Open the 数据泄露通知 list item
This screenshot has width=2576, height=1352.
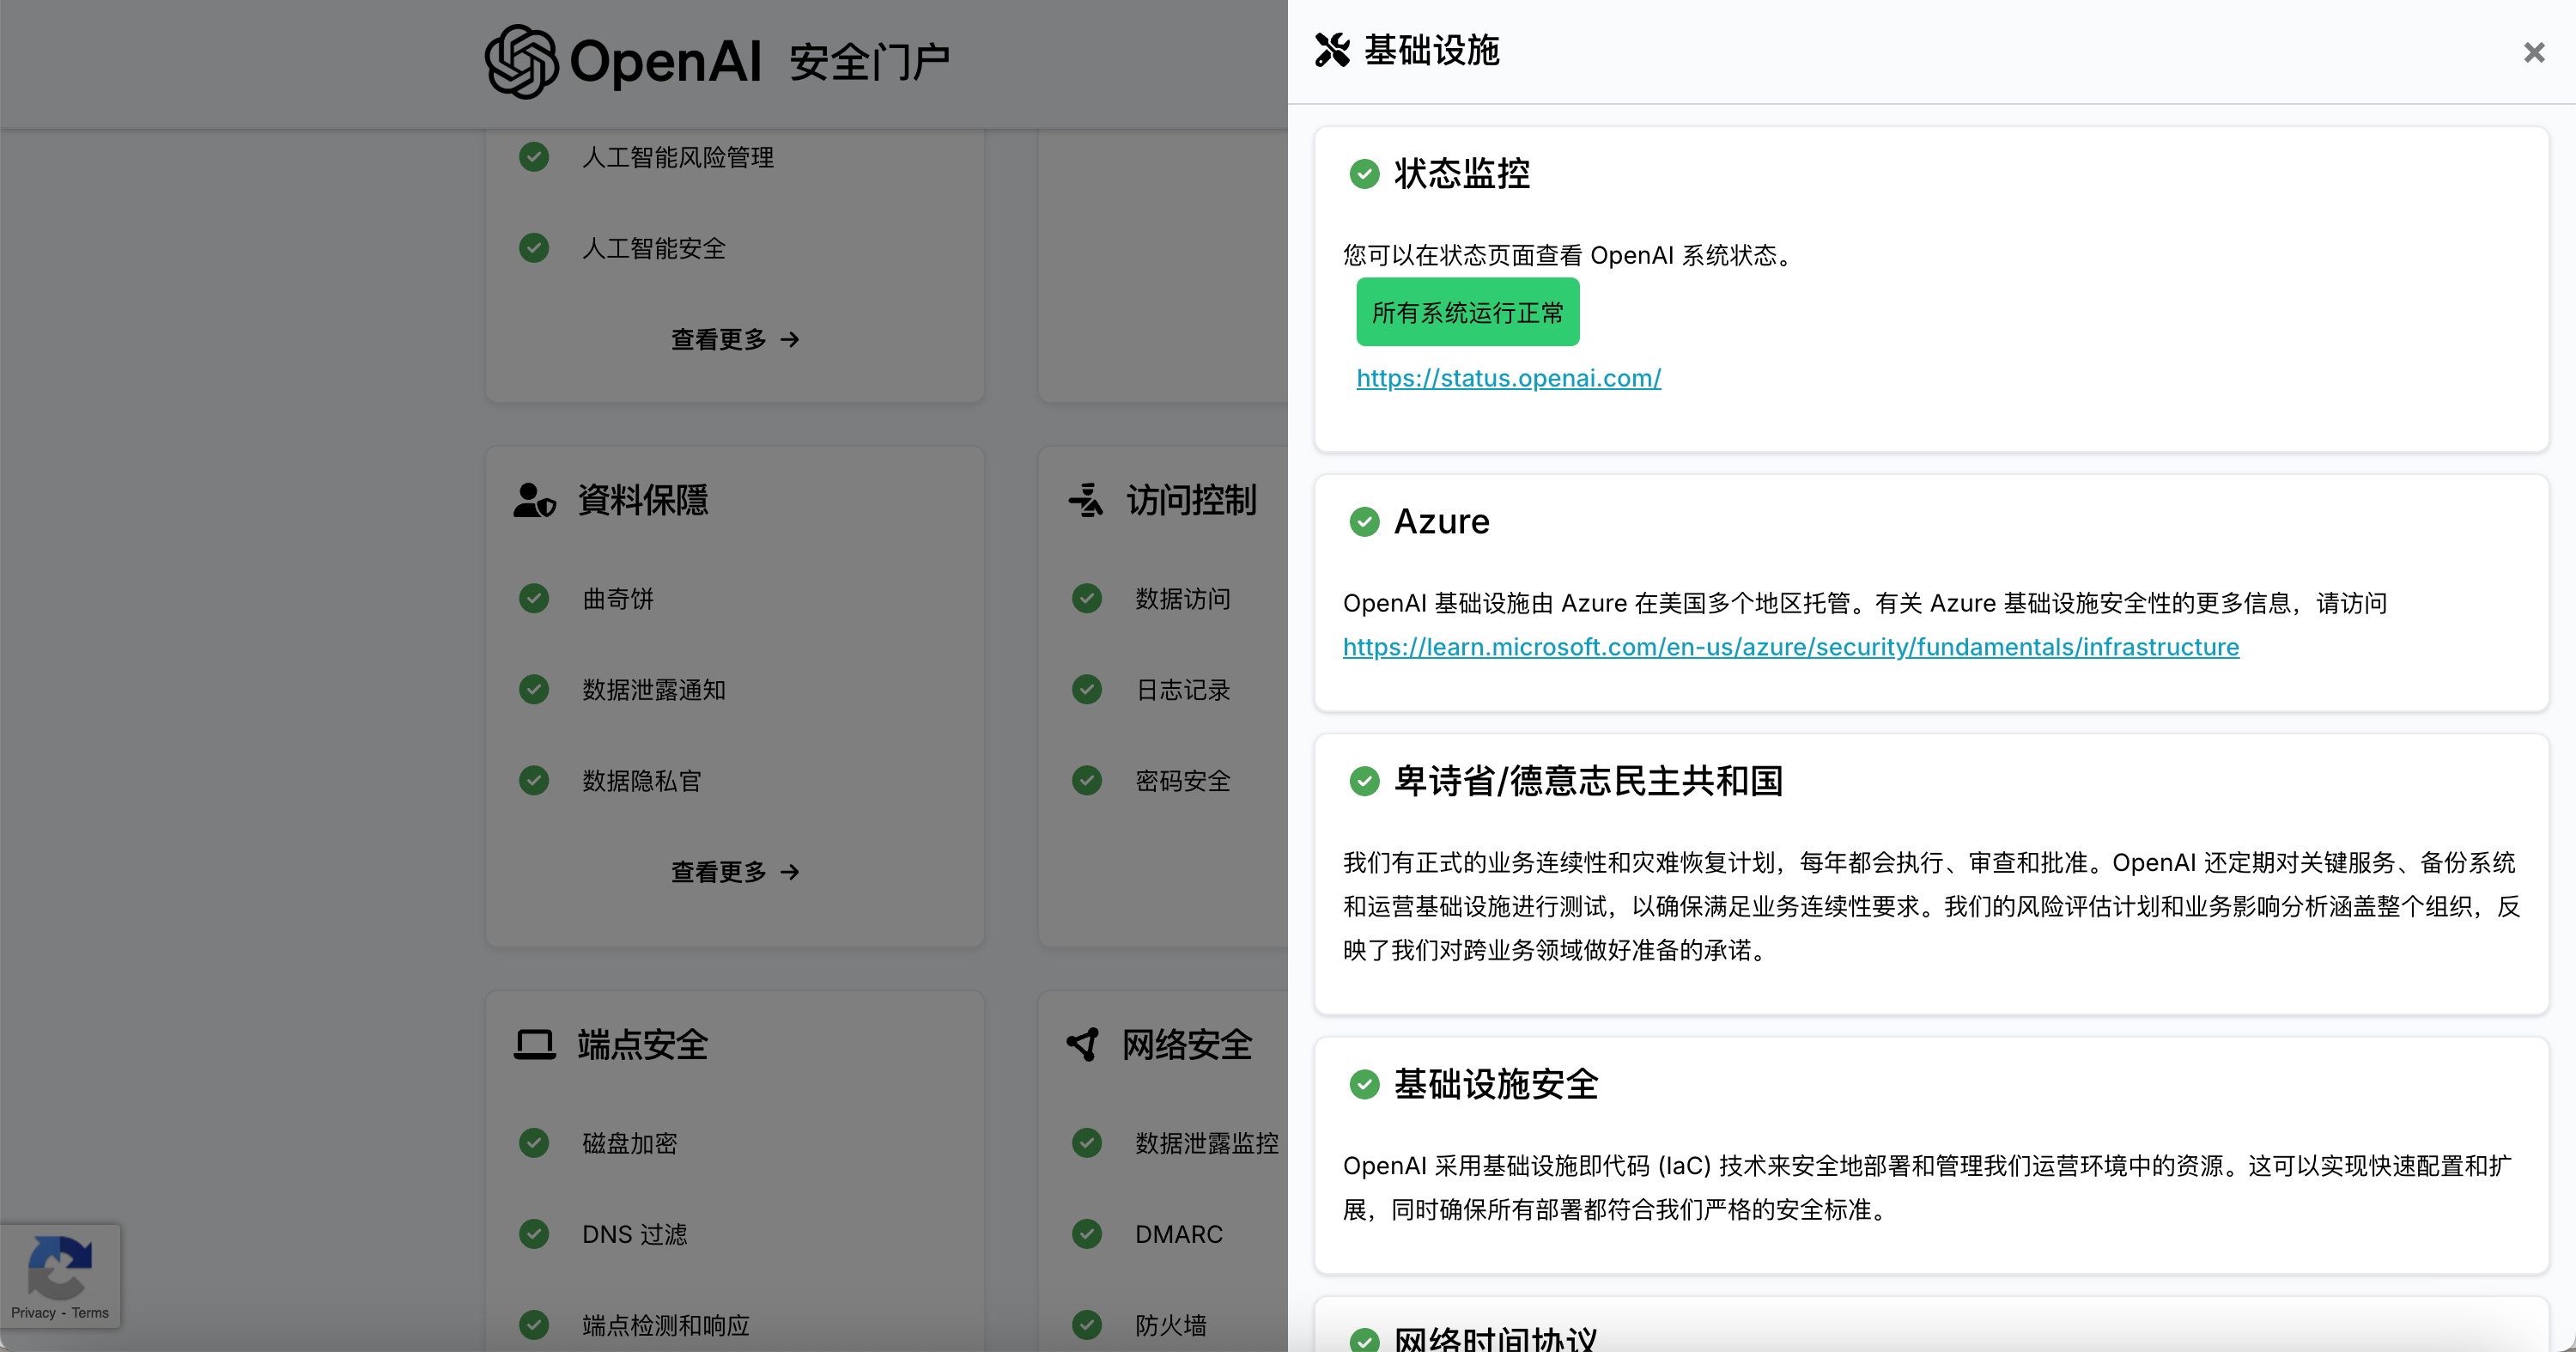coord(654,690)
